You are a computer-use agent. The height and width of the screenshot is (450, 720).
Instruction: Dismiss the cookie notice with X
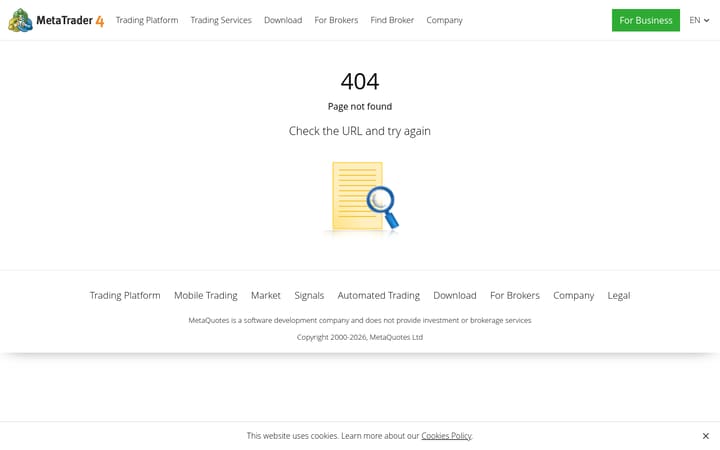pos(706,436)
